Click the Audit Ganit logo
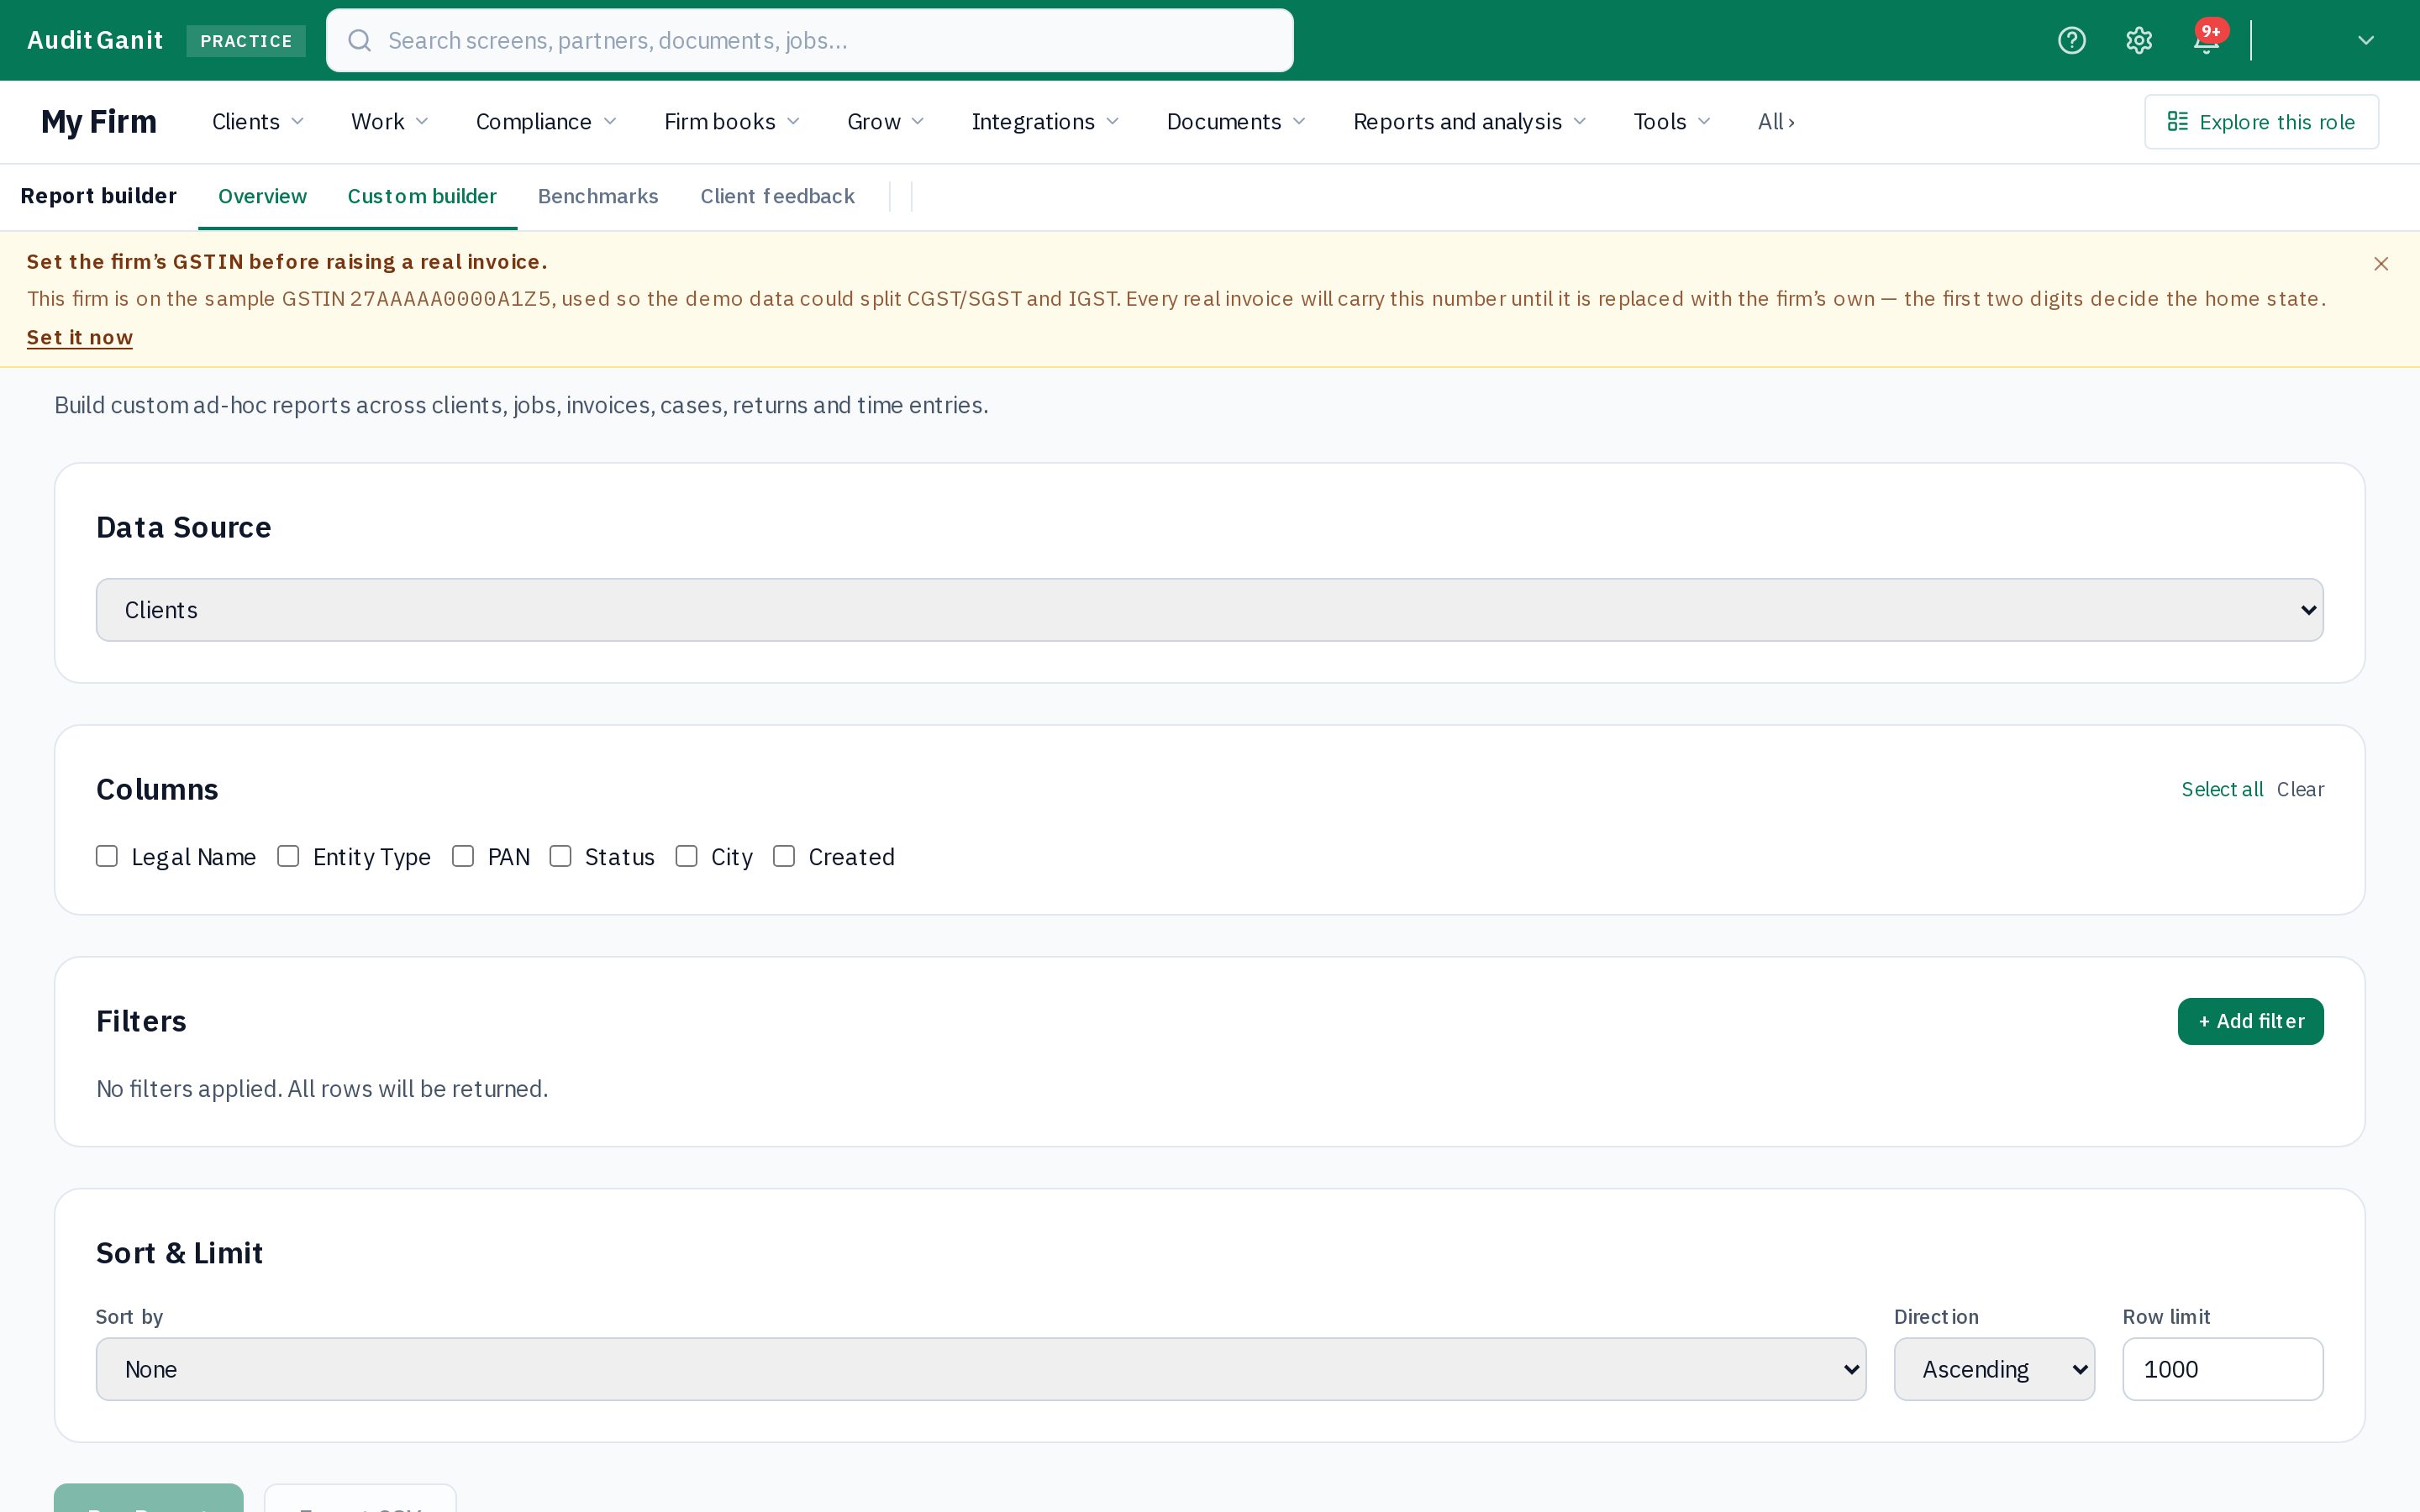 point(95,40)
